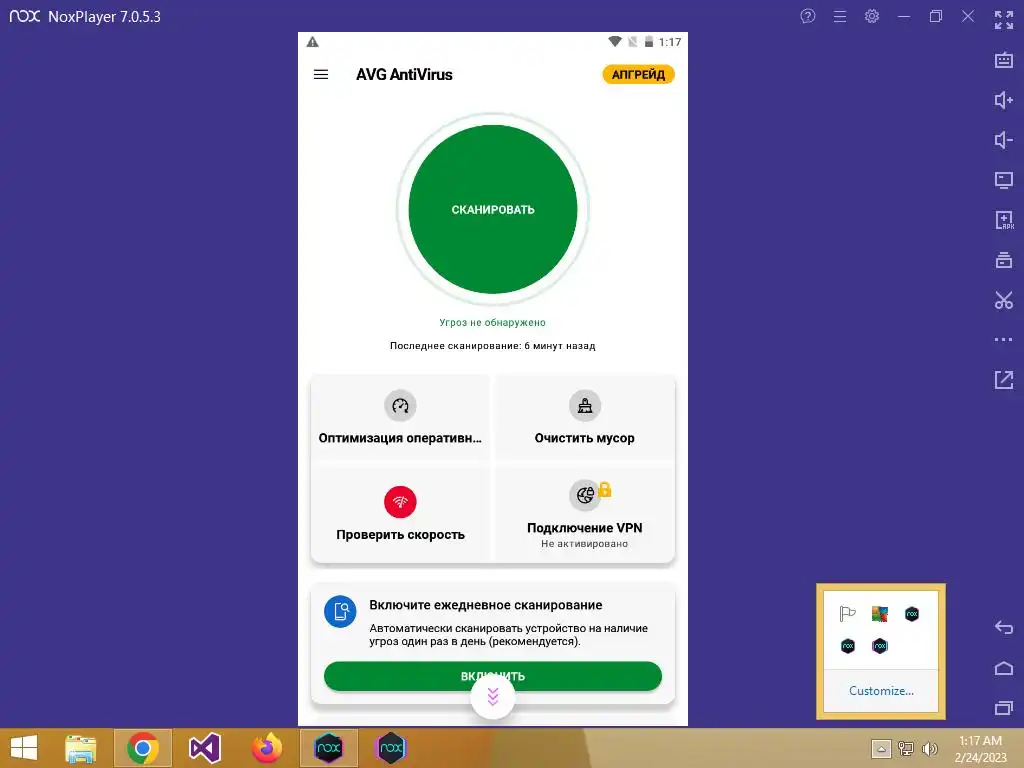Image resolution: width=1024 pixels, height=768 pixels.
Task: Open Оптимизация оперативной памяти tile
Action: pyautogui.click(x=400, y=419)
